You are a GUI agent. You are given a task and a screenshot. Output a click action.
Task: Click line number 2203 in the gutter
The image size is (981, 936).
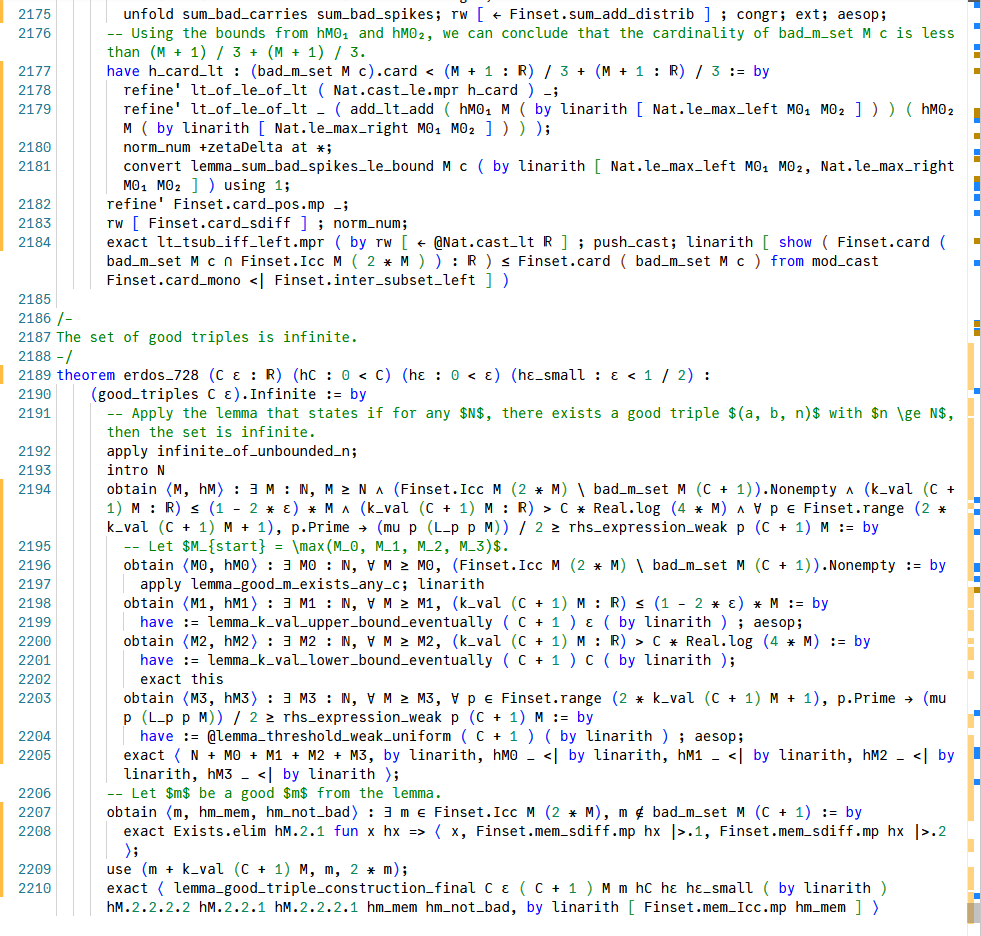point(34,698)
